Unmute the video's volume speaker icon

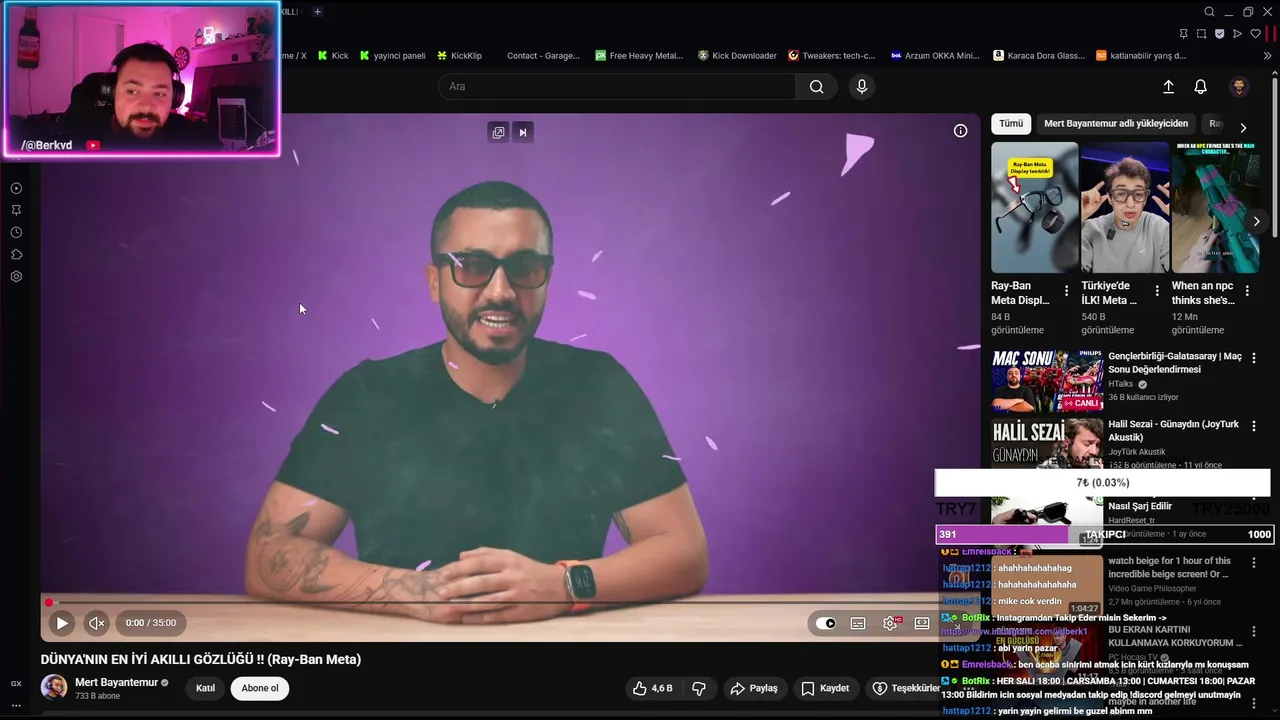[96, 623]
